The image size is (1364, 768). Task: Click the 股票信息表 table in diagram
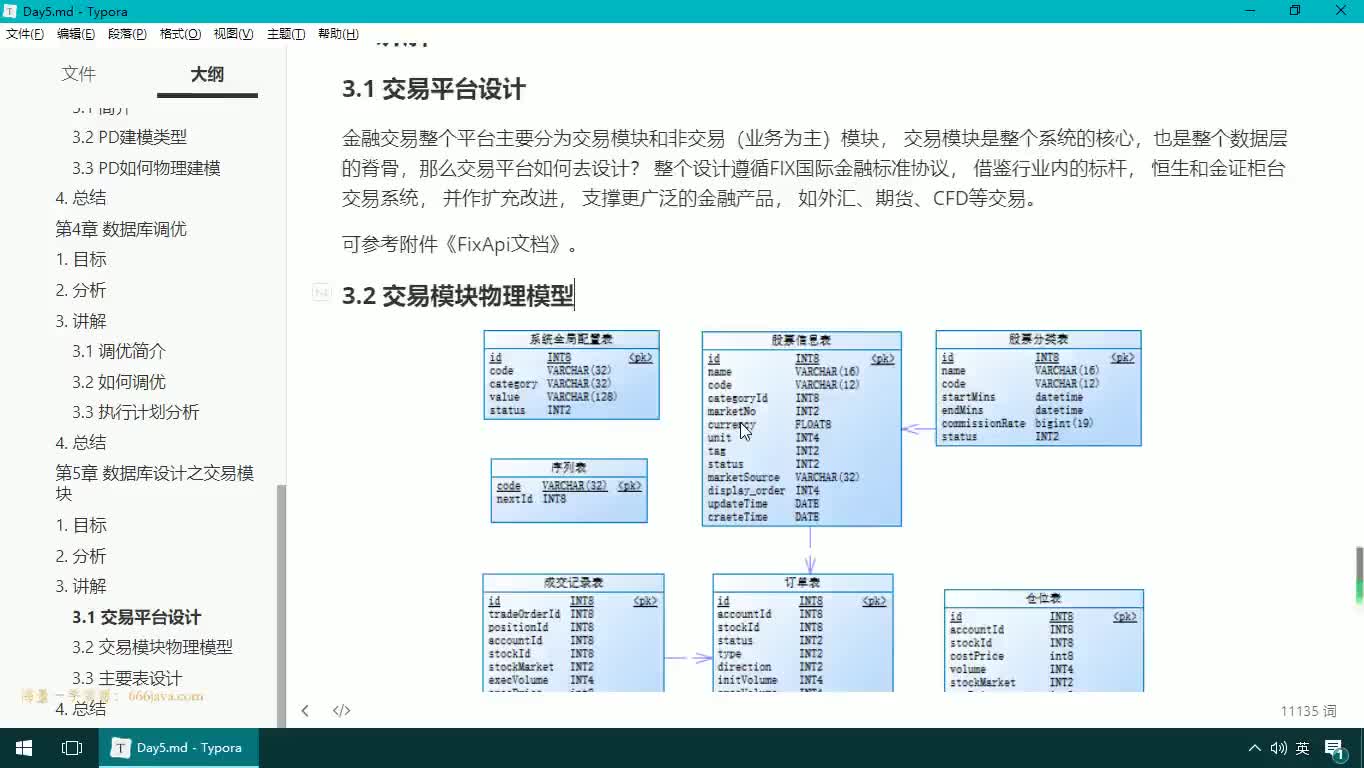[801, 429]
